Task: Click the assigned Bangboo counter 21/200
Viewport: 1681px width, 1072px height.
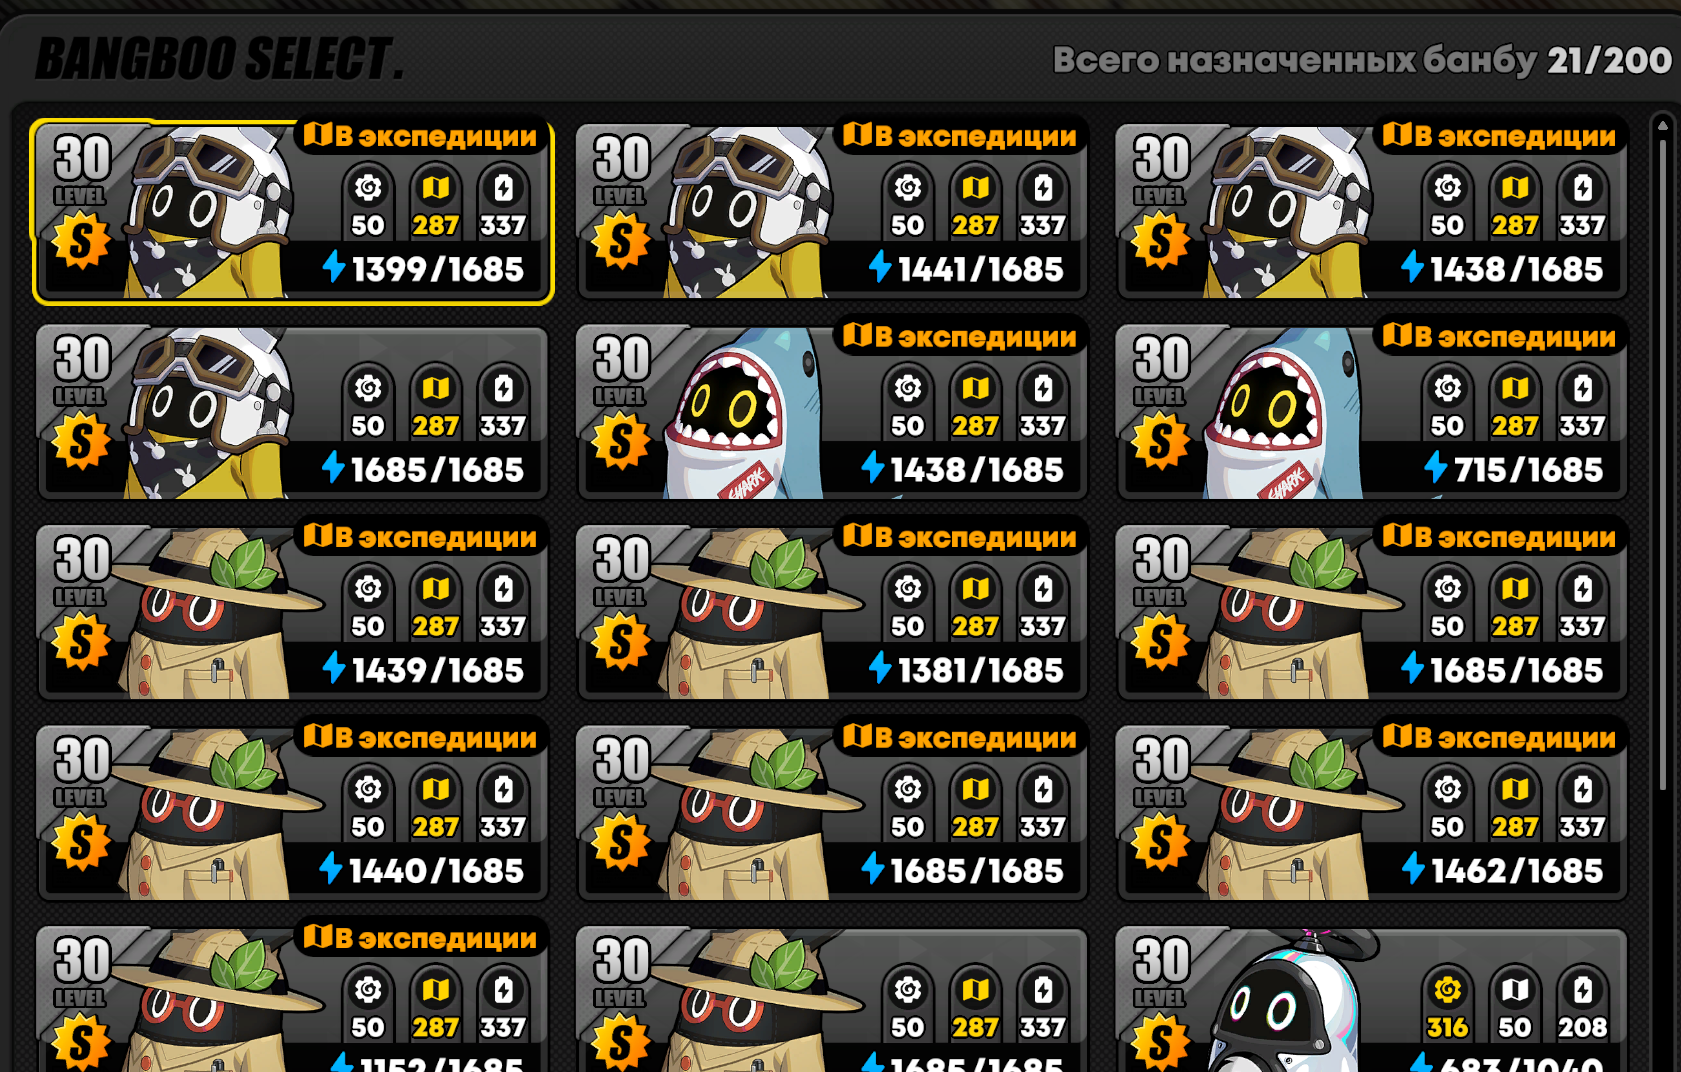Action: point(1609,60)
